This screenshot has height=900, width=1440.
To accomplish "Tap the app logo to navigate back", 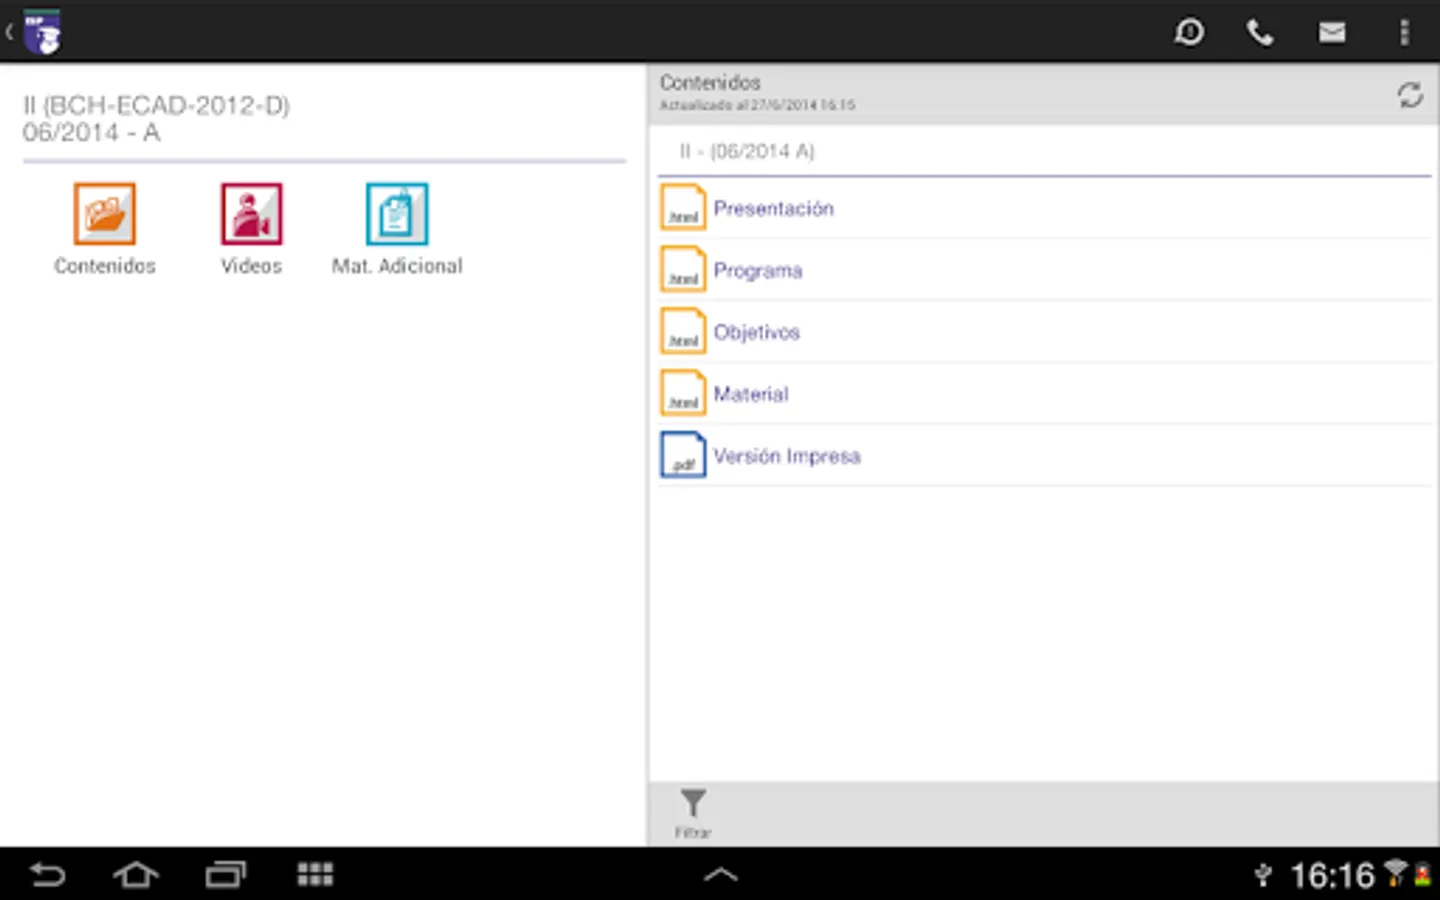I will [x=40, y=33].
